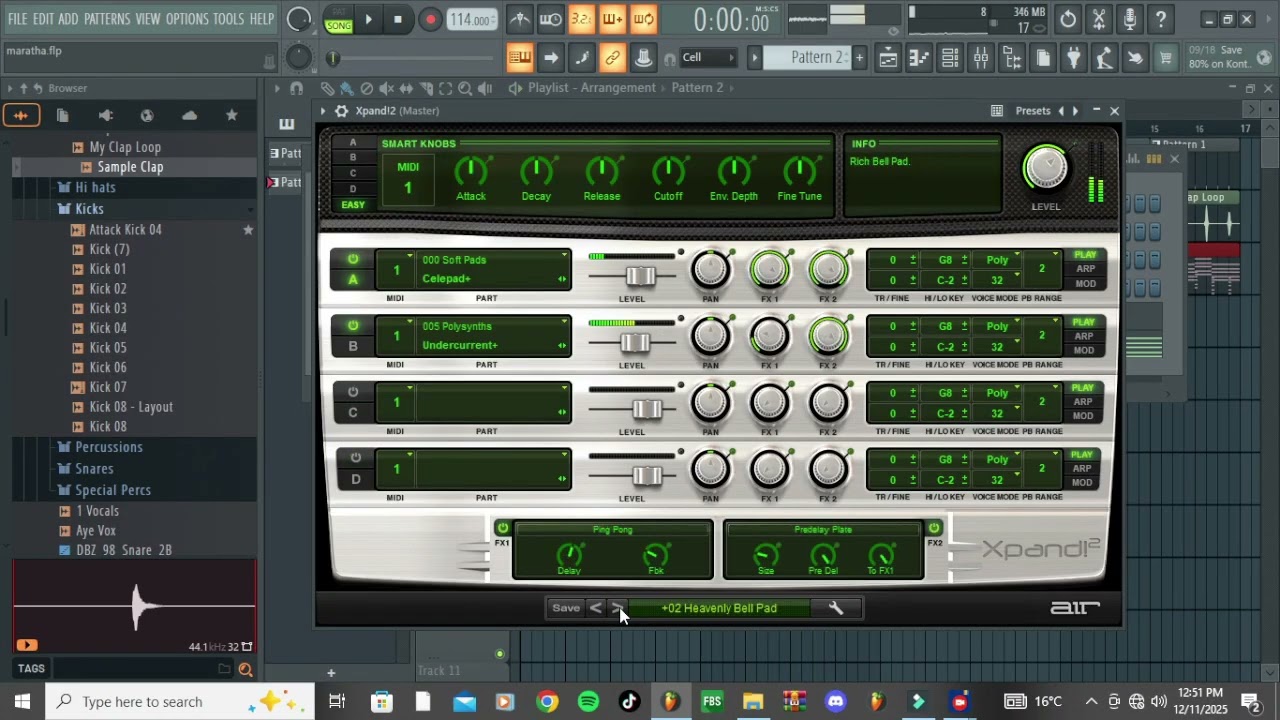Click the scissors one-click audio icon
Viewport: 1280px width, 720px height.
[x=1099, y=19]
